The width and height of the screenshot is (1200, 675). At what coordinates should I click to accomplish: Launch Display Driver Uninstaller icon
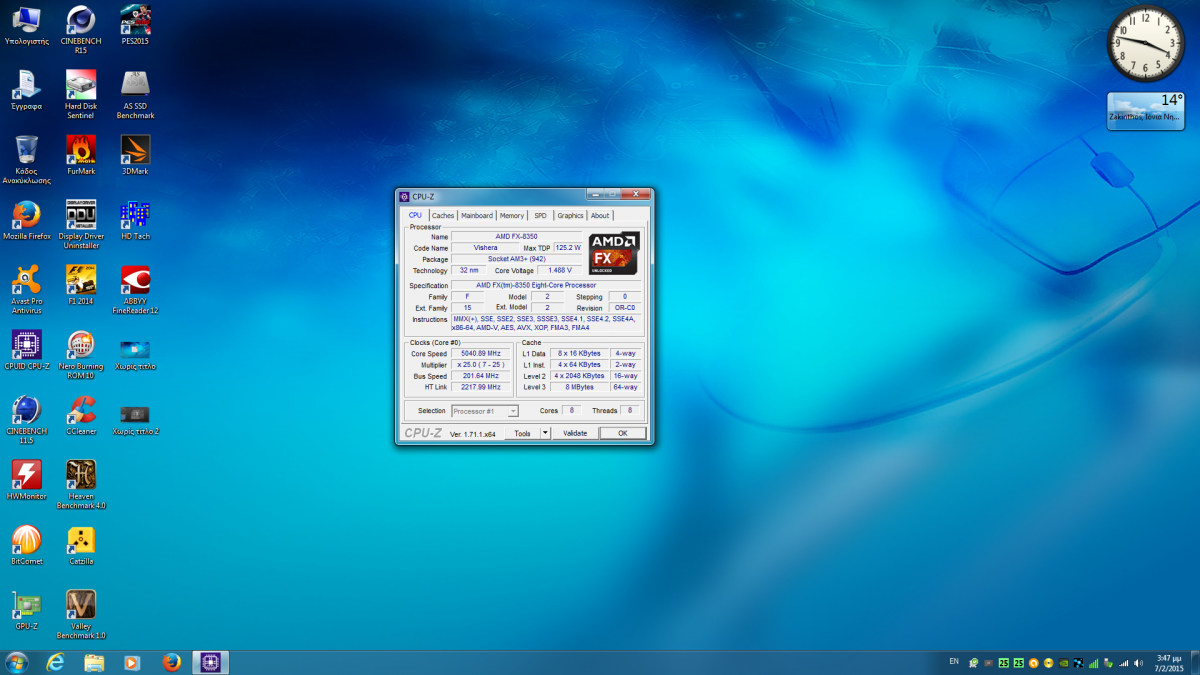click(x=80, y=225)
